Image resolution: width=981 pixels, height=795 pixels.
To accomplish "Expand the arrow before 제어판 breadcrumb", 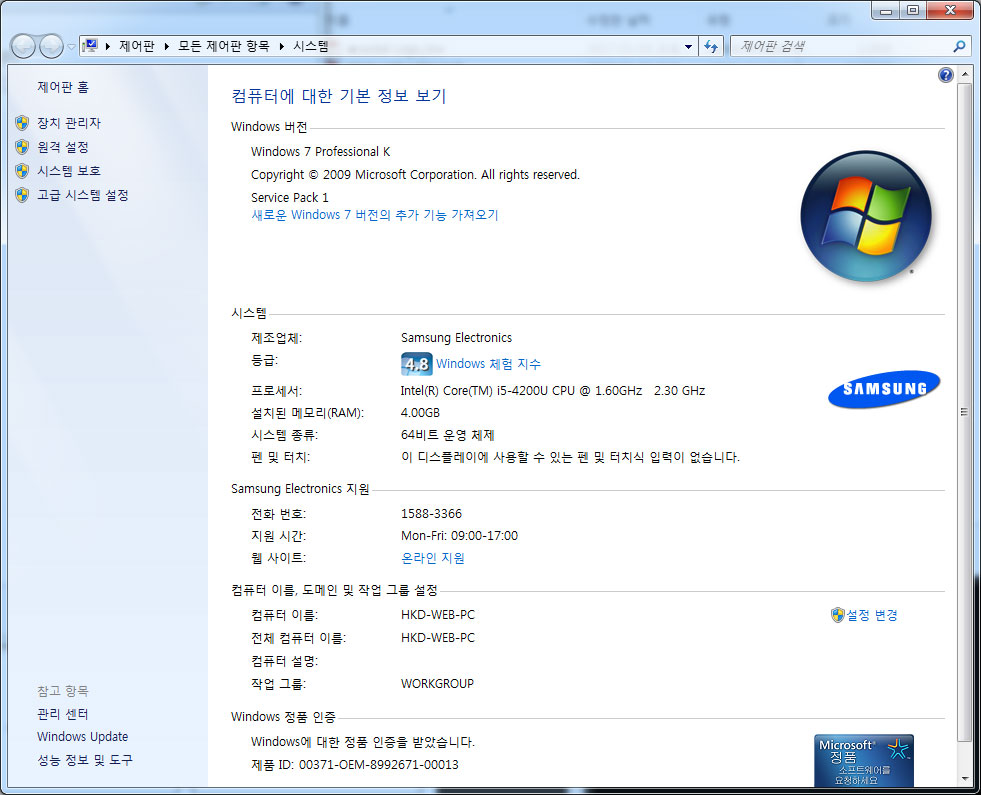I will click(x=108, y=46).
